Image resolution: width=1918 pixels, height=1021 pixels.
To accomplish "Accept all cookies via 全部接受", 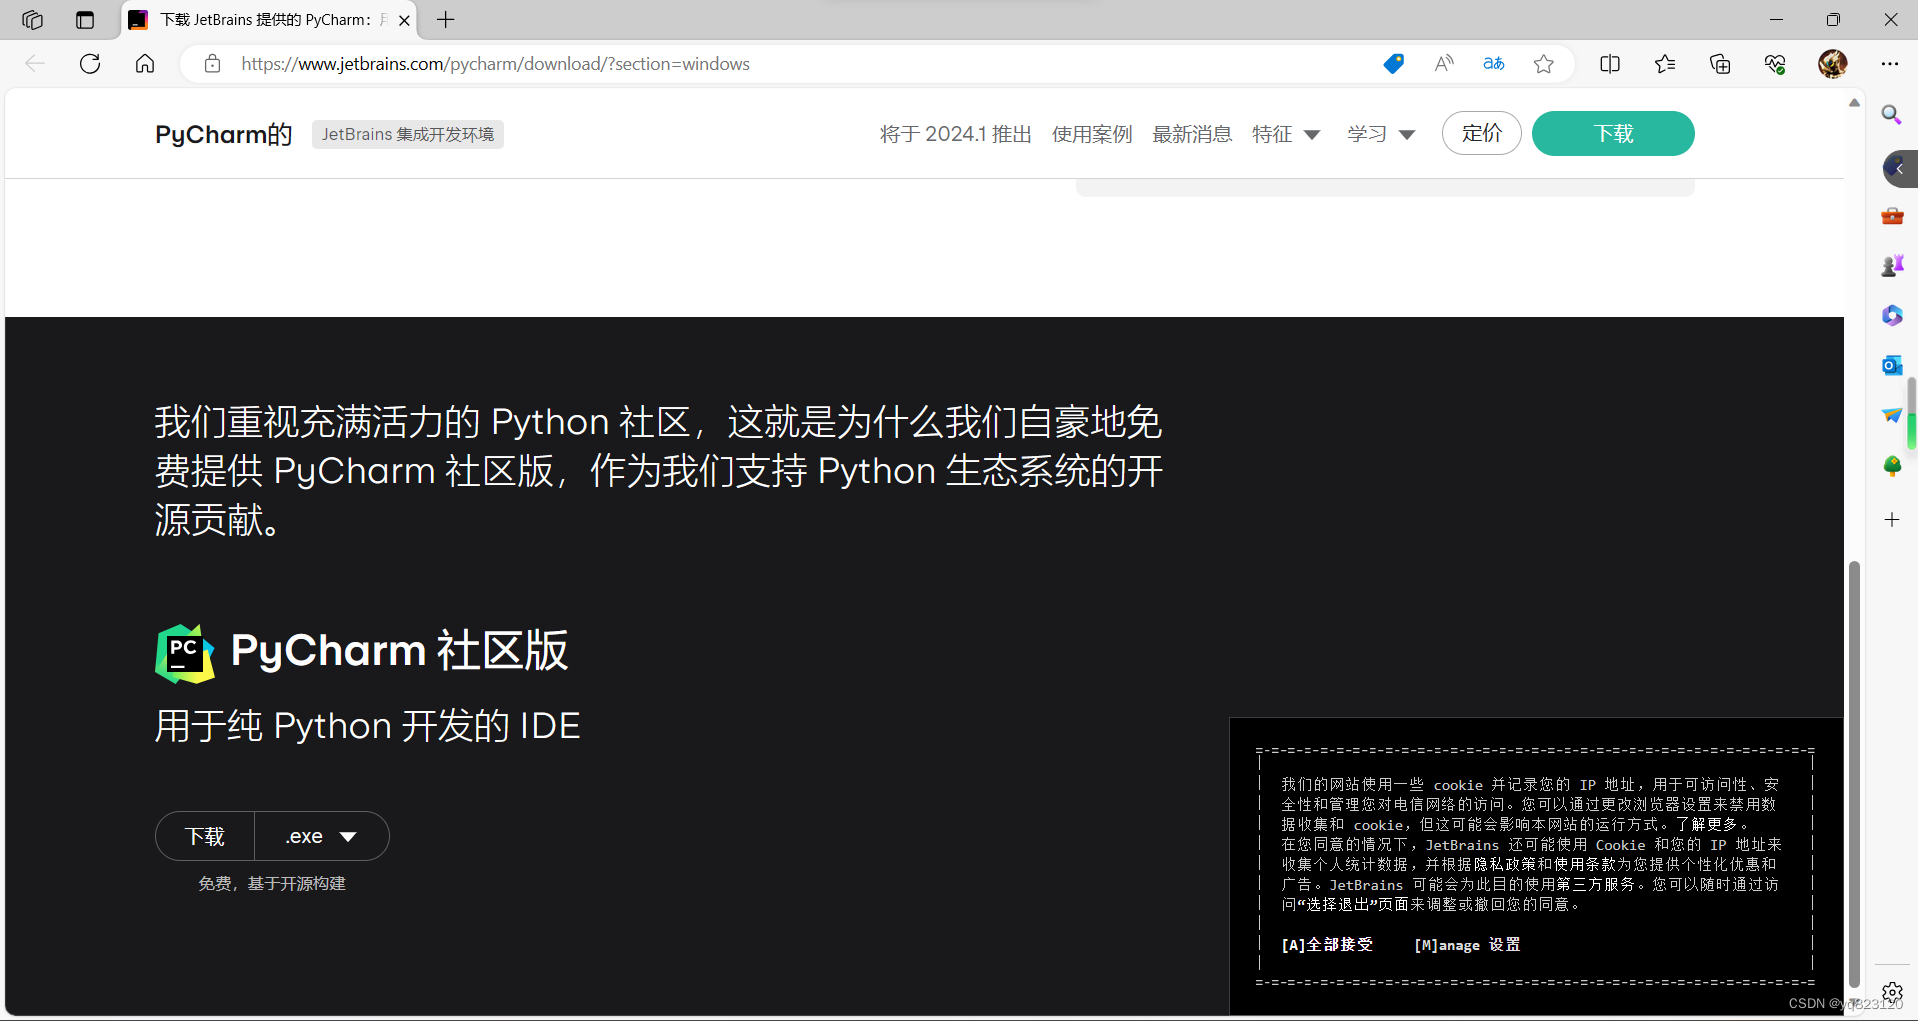I will [x=1326, y=944].
